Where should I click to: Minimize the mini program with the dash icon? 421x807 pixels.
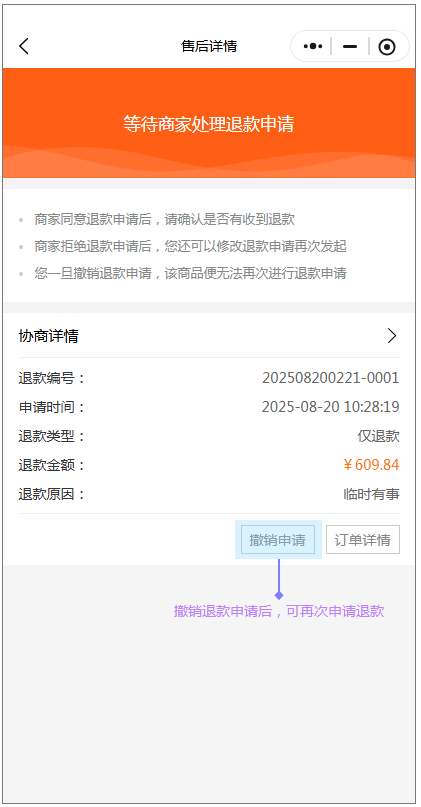coord(350,46)
